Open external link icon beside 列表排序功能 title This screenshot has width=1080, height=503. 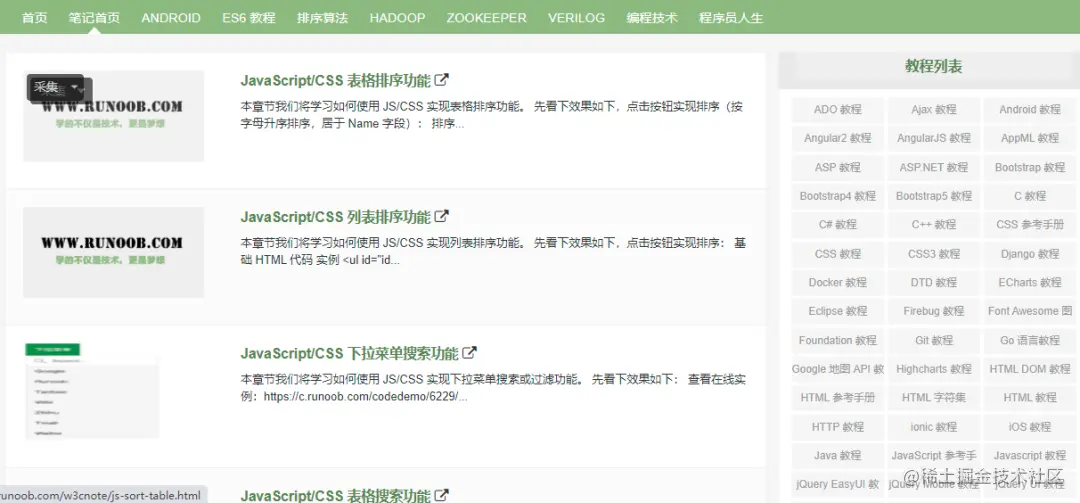(x=442, y=216)
